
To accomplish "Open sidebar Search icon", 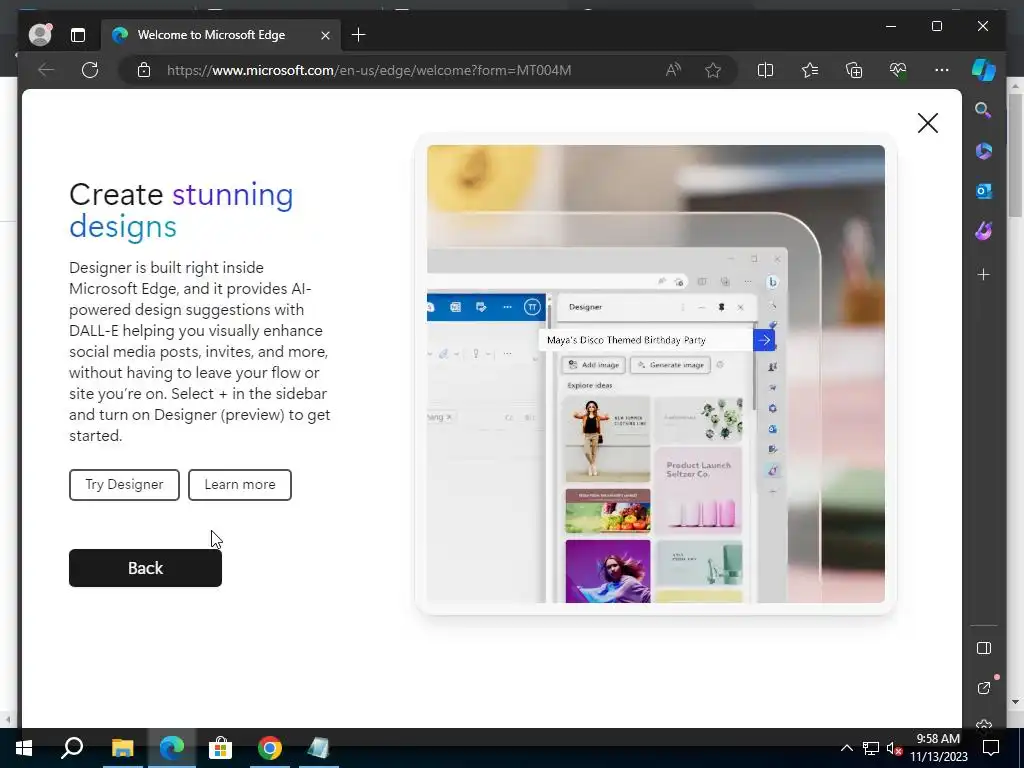I will coord(984,110).
